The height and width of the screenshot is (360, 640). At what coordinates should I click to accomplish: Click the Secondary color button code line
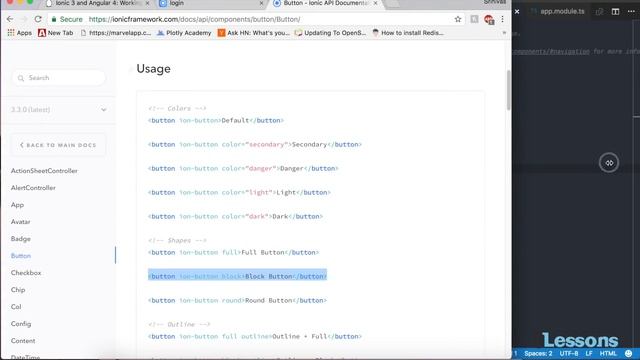[x=255, y=144]
